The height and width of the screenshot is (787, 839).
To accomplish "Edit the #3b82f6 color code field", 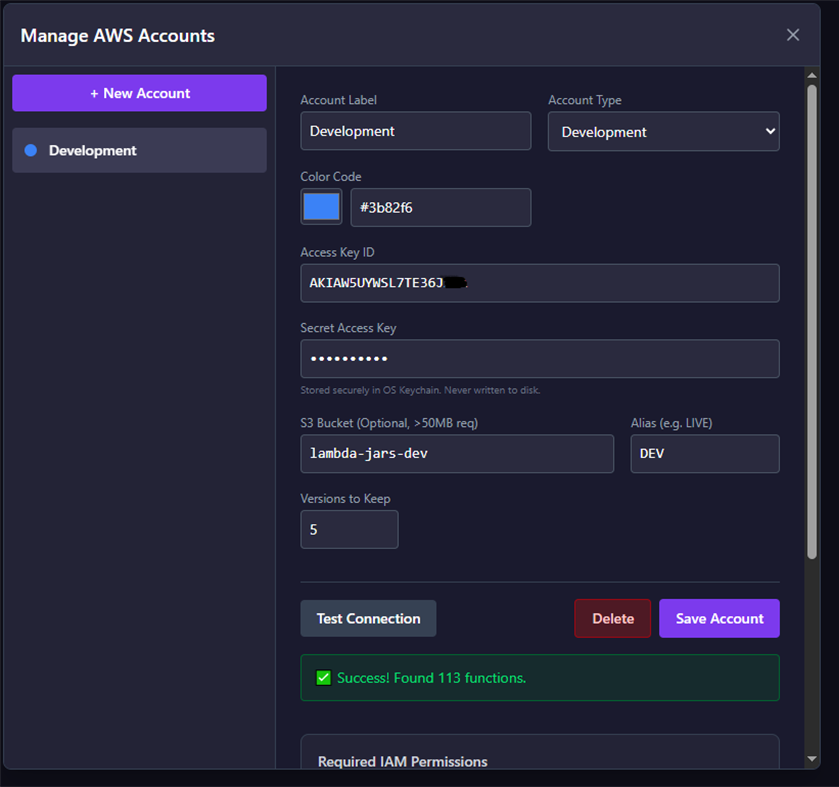I will pyautogui.click(x=440, y=208).
